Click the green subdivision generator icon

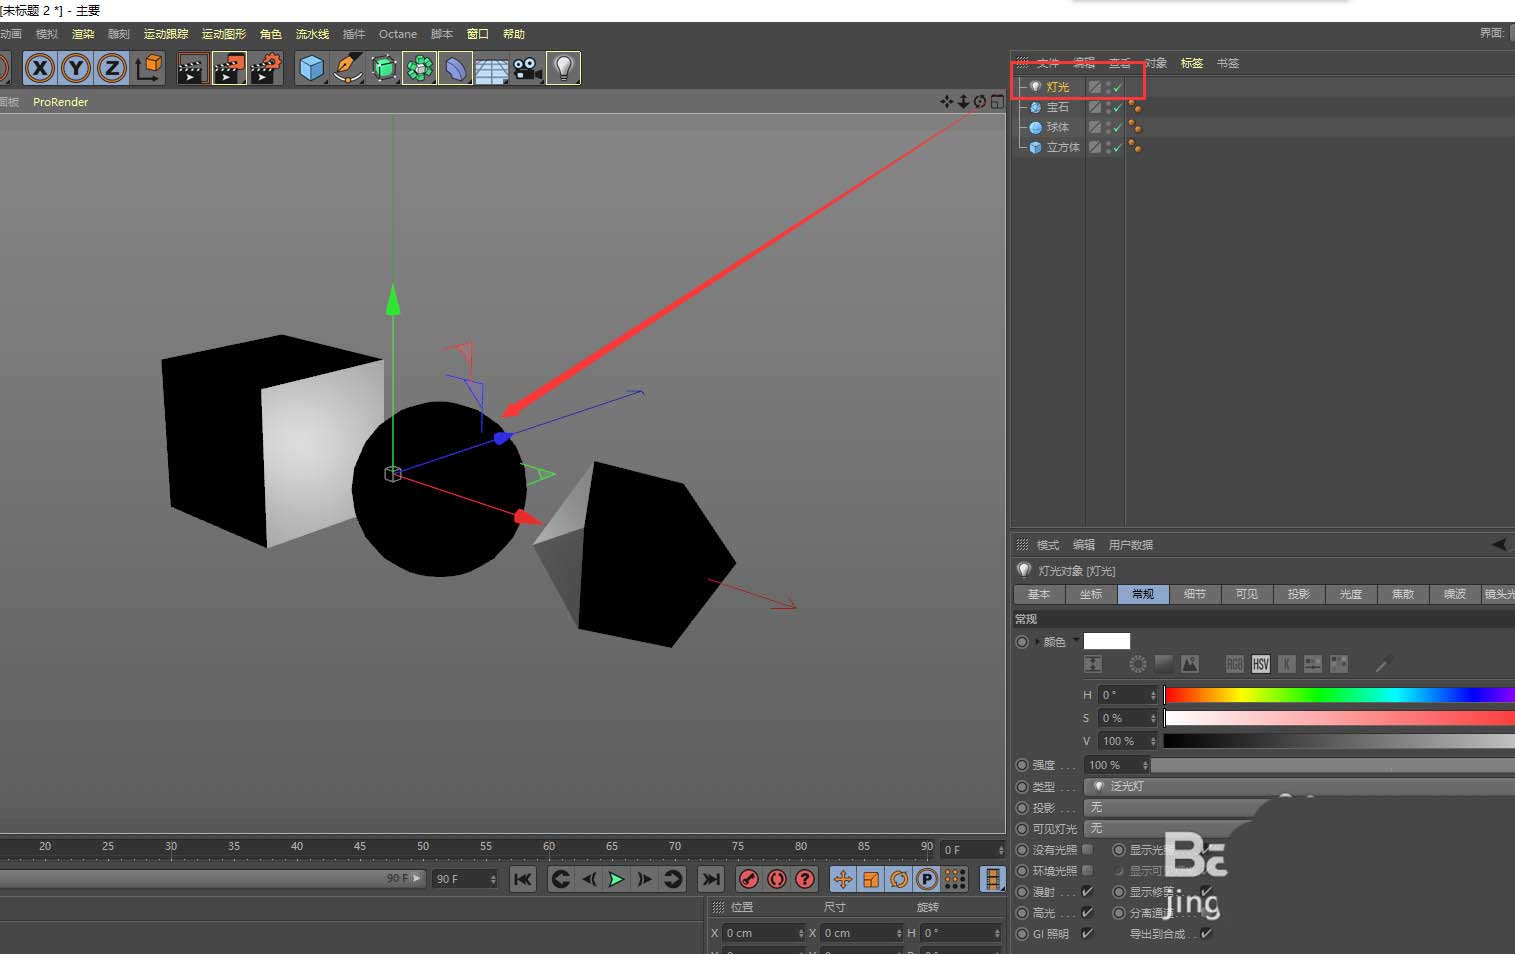tap(384, 68)
